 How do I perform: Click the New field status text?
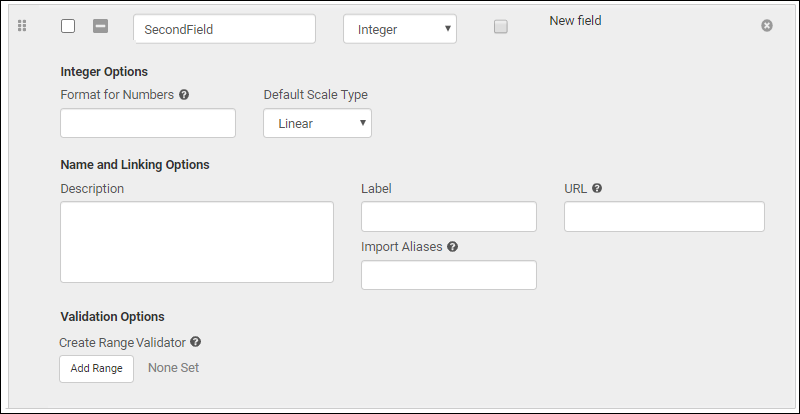click(x=575, y=20)
